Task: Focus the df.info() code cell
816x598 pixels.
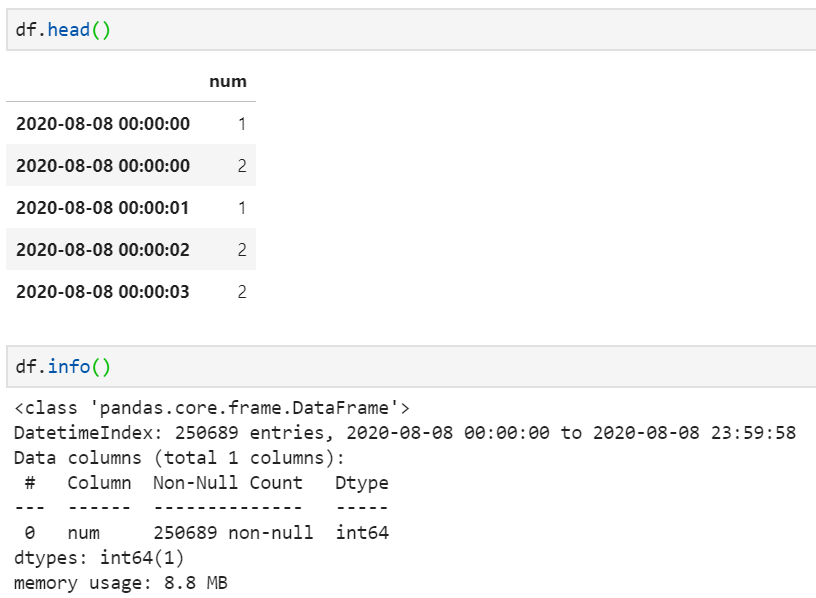Action: click(x=400, y=367)
